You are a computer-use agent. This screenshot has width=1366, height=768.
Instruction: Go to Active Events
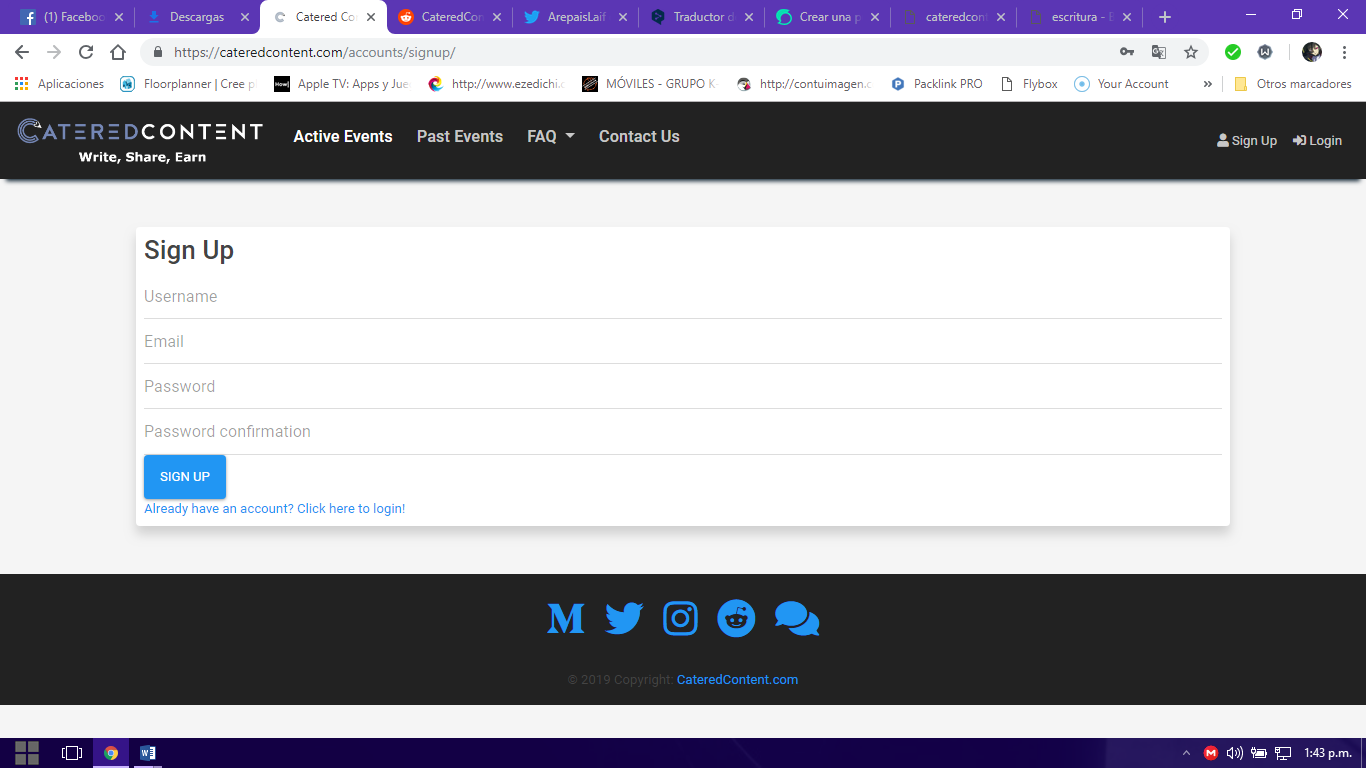coord(343,136)
